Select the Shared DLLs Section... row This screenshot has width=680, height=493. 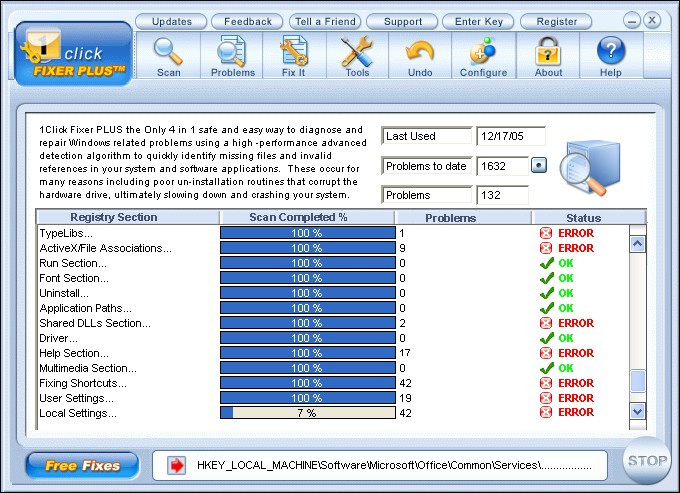tap(95, 323)
